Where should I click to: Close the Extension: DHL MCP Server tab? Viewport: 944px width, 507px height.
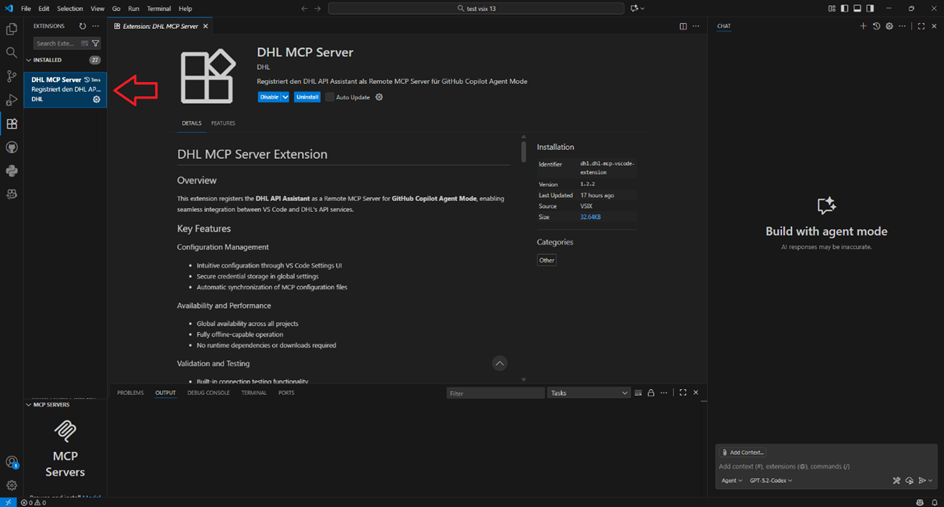coord(205,26)
